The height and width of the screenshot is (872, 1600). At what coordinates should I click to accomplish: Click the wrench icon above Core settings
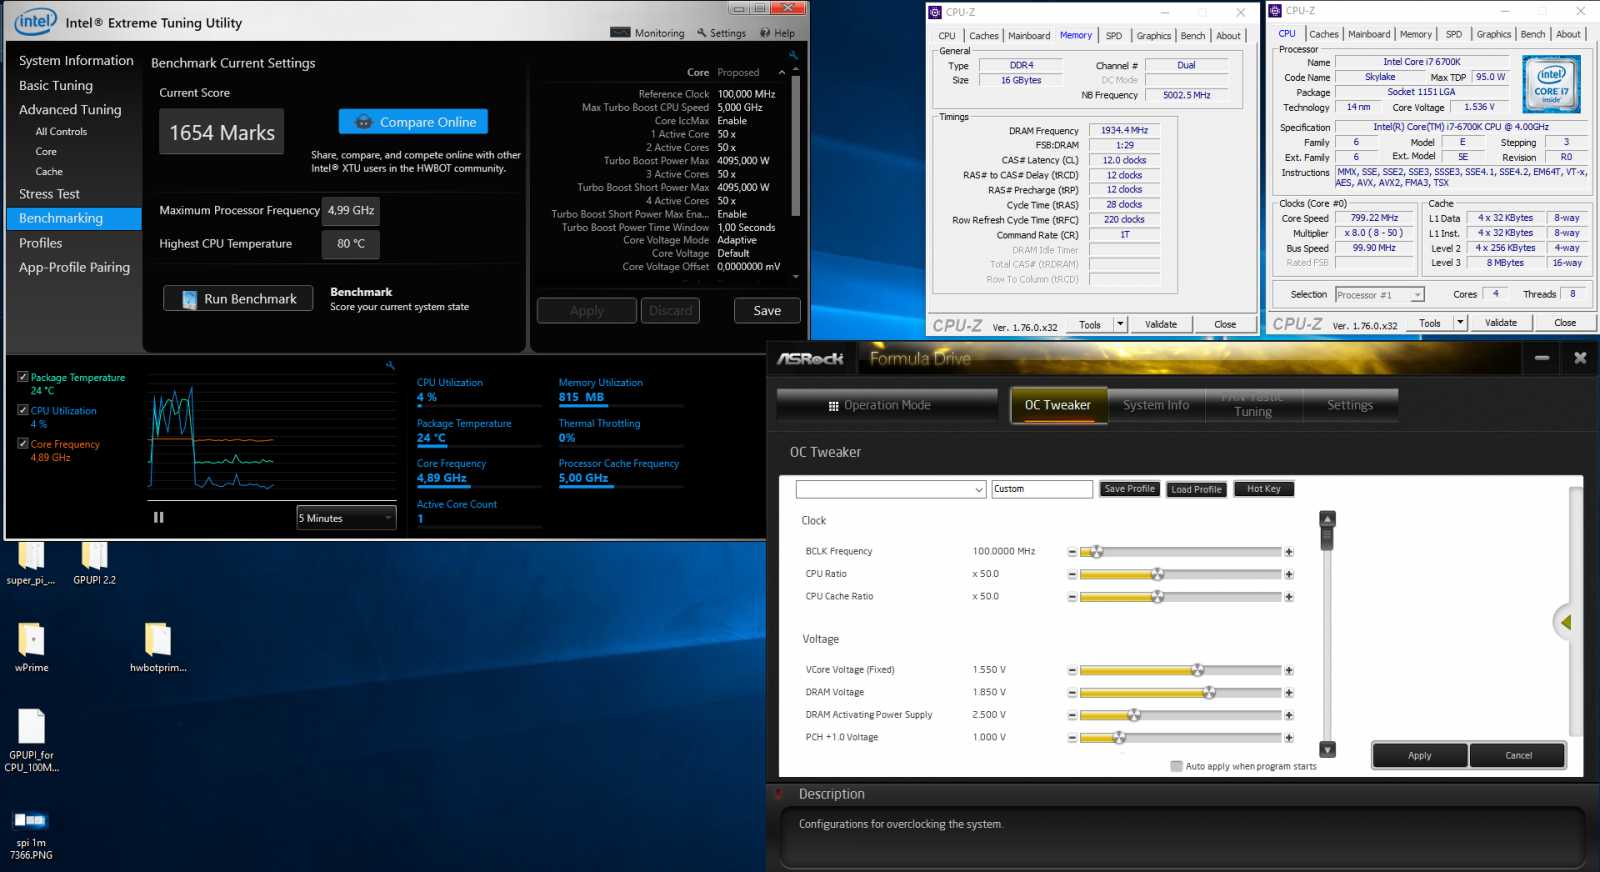point(793,55)
